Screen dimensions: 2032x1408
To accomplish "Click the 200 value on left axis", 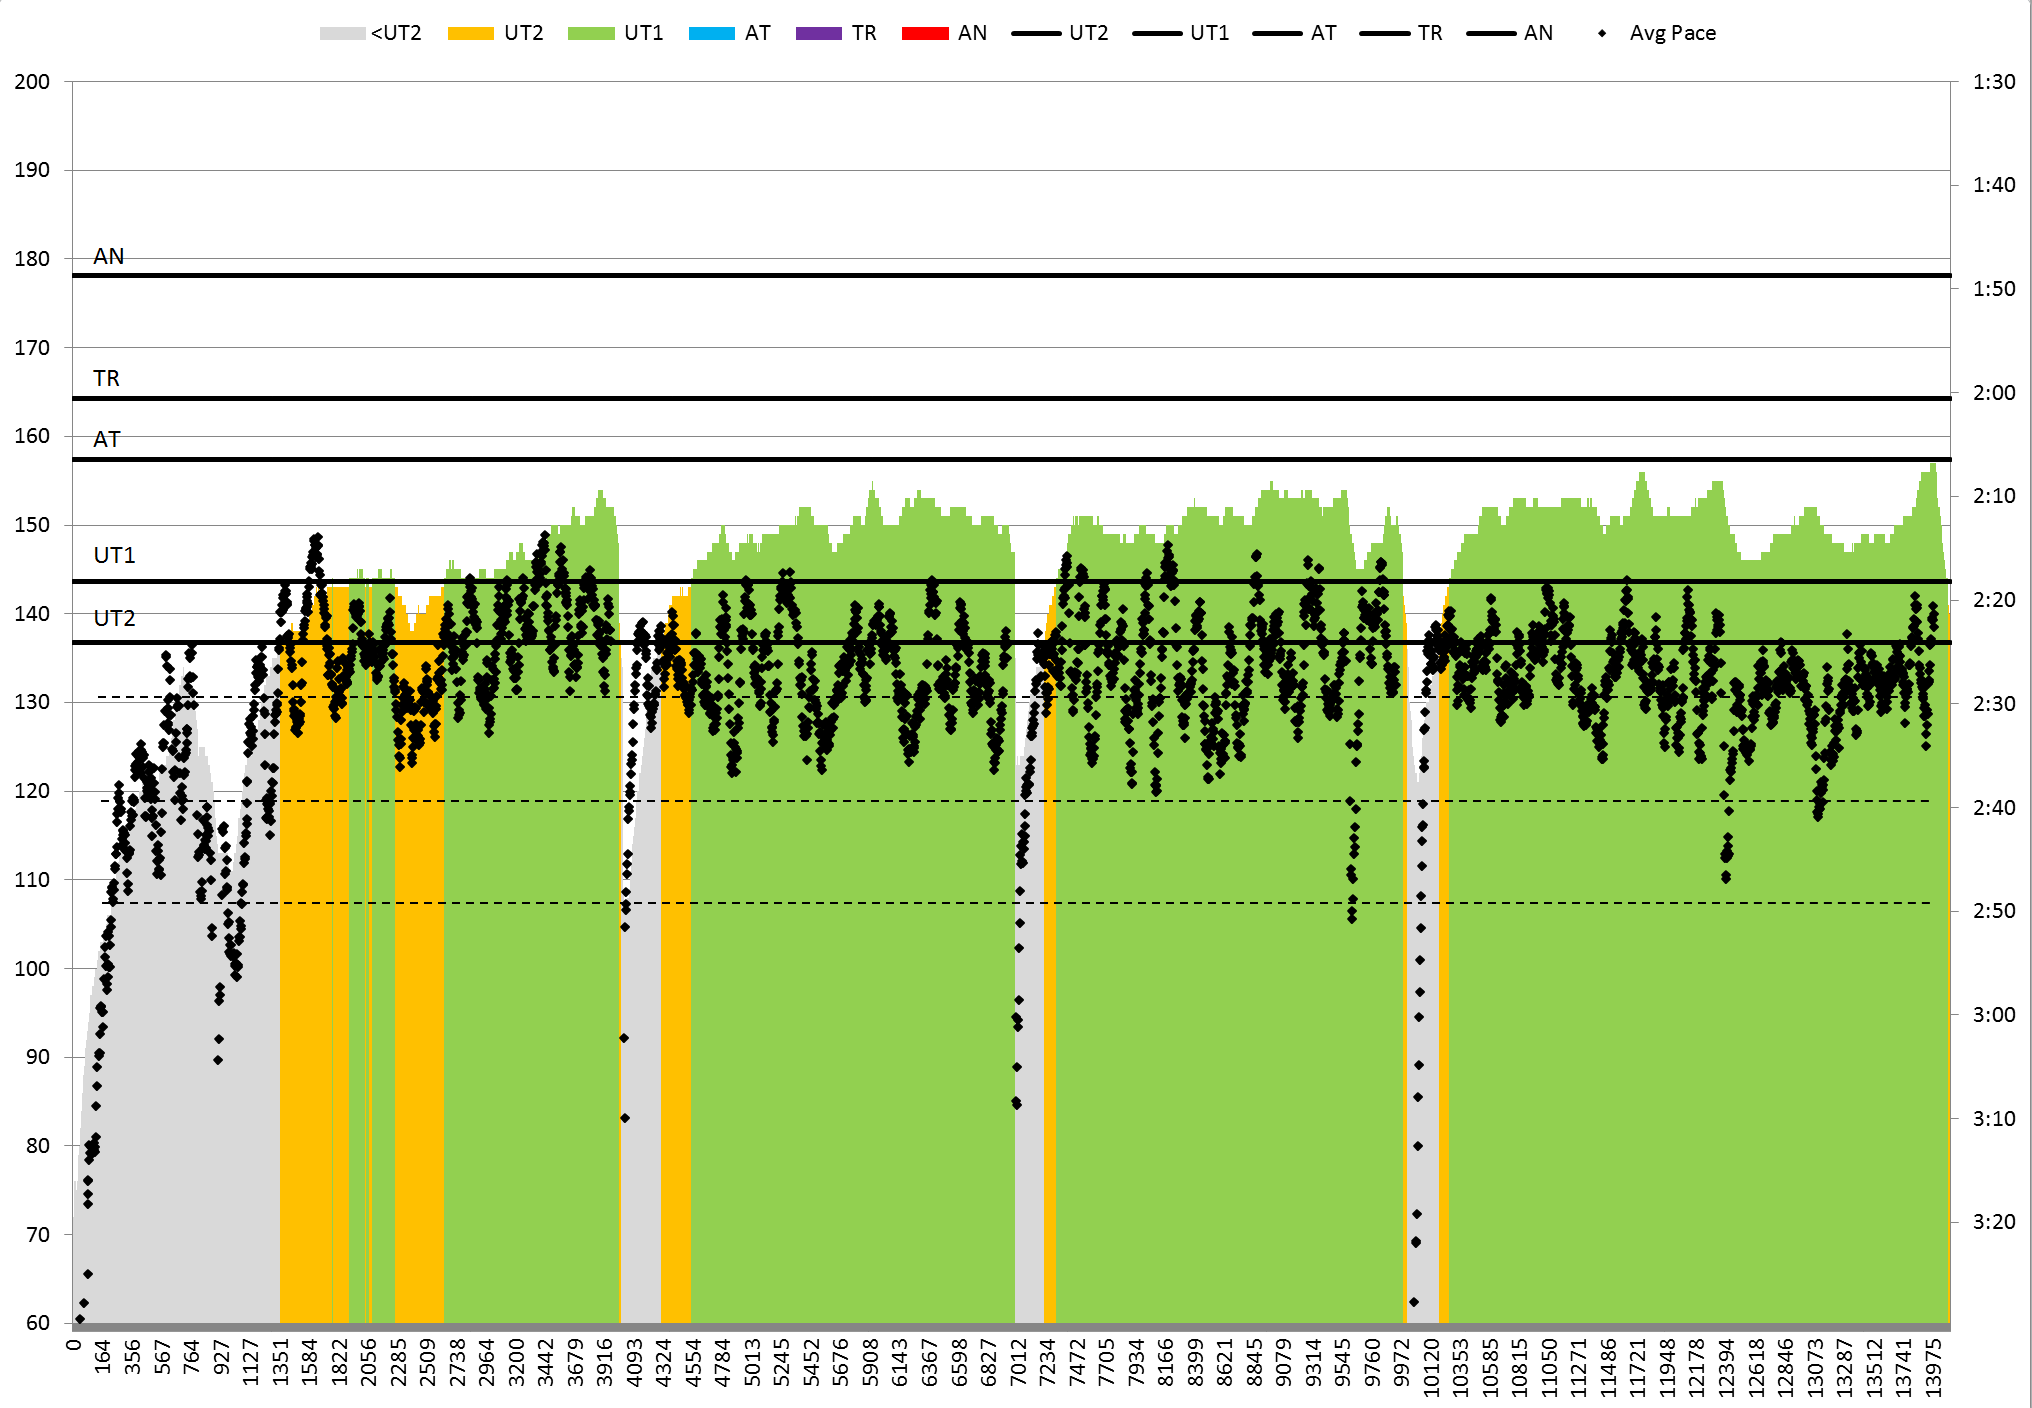I will coord(32,82).
